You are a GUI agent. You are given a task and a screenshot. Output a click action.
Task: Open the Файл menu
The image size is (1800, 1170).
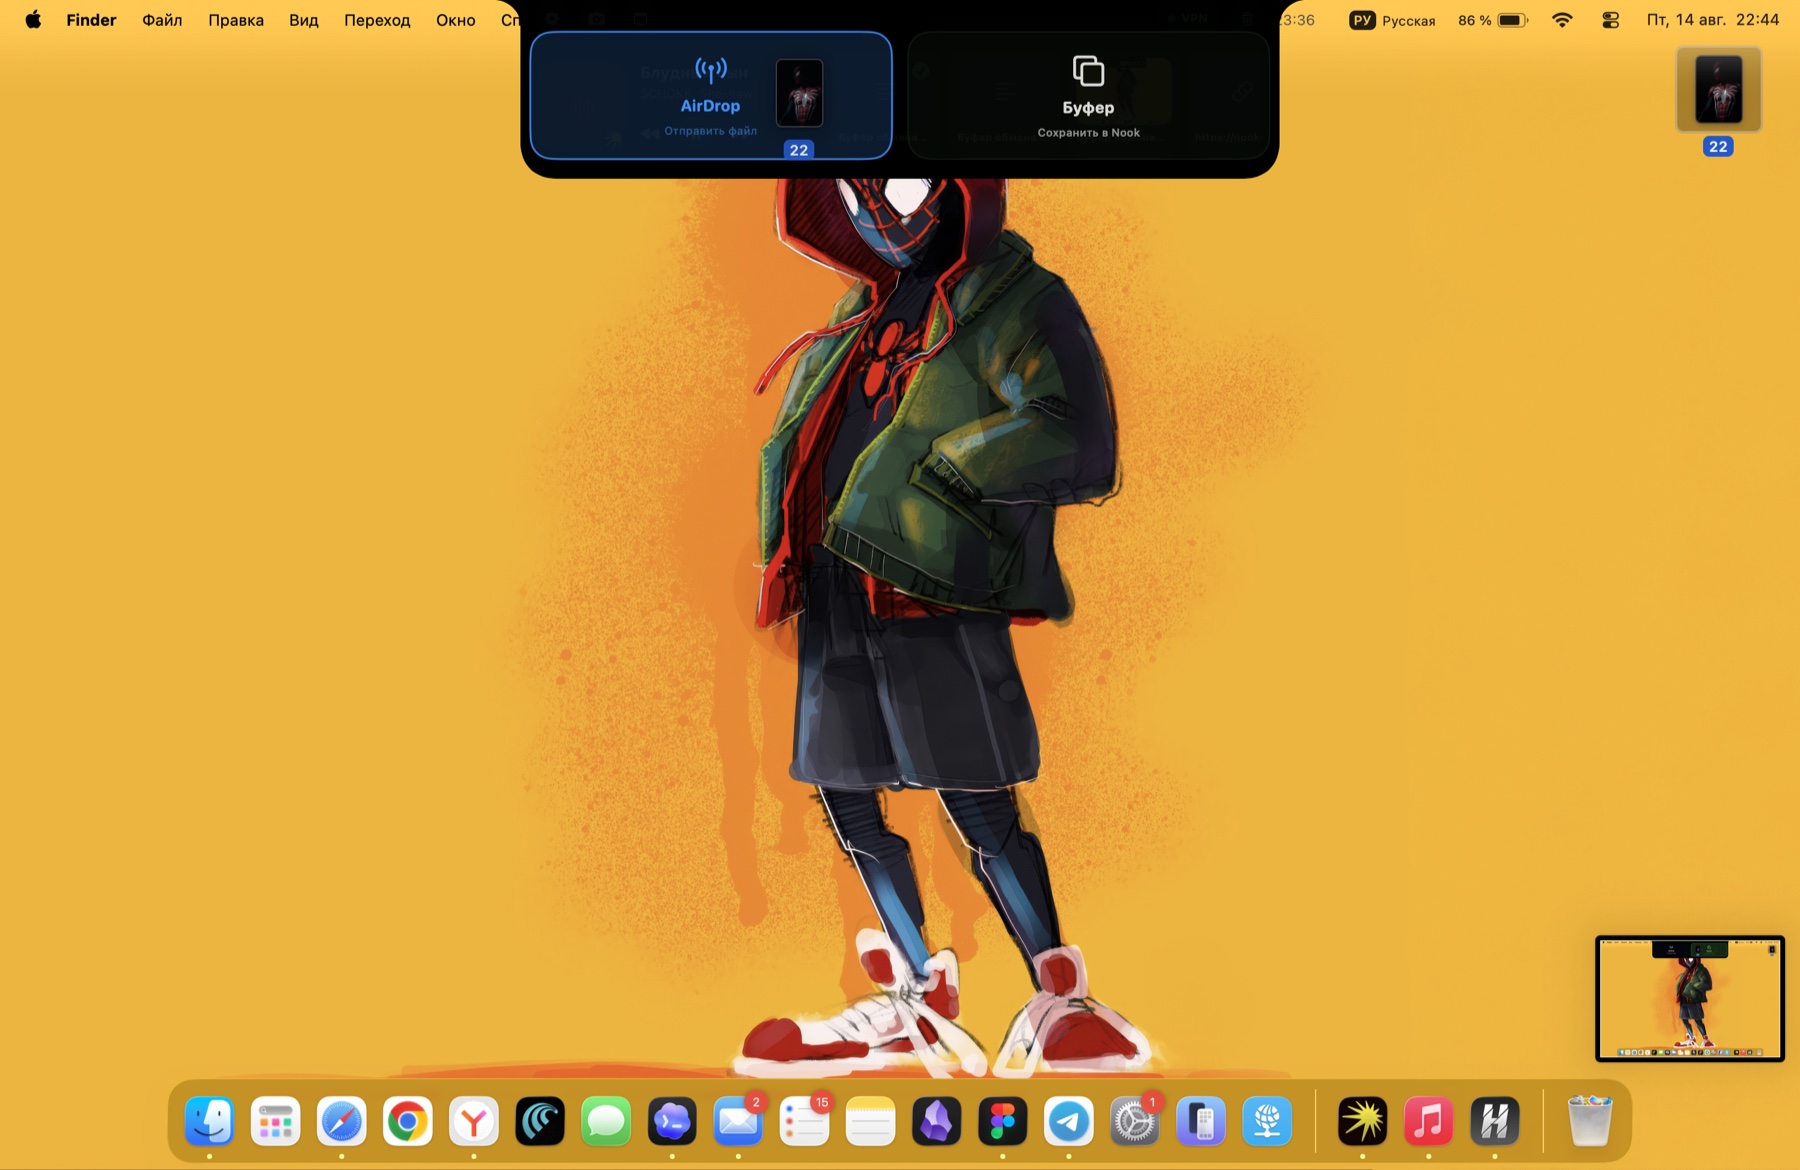pyautogui.click(x=162, y=20)
